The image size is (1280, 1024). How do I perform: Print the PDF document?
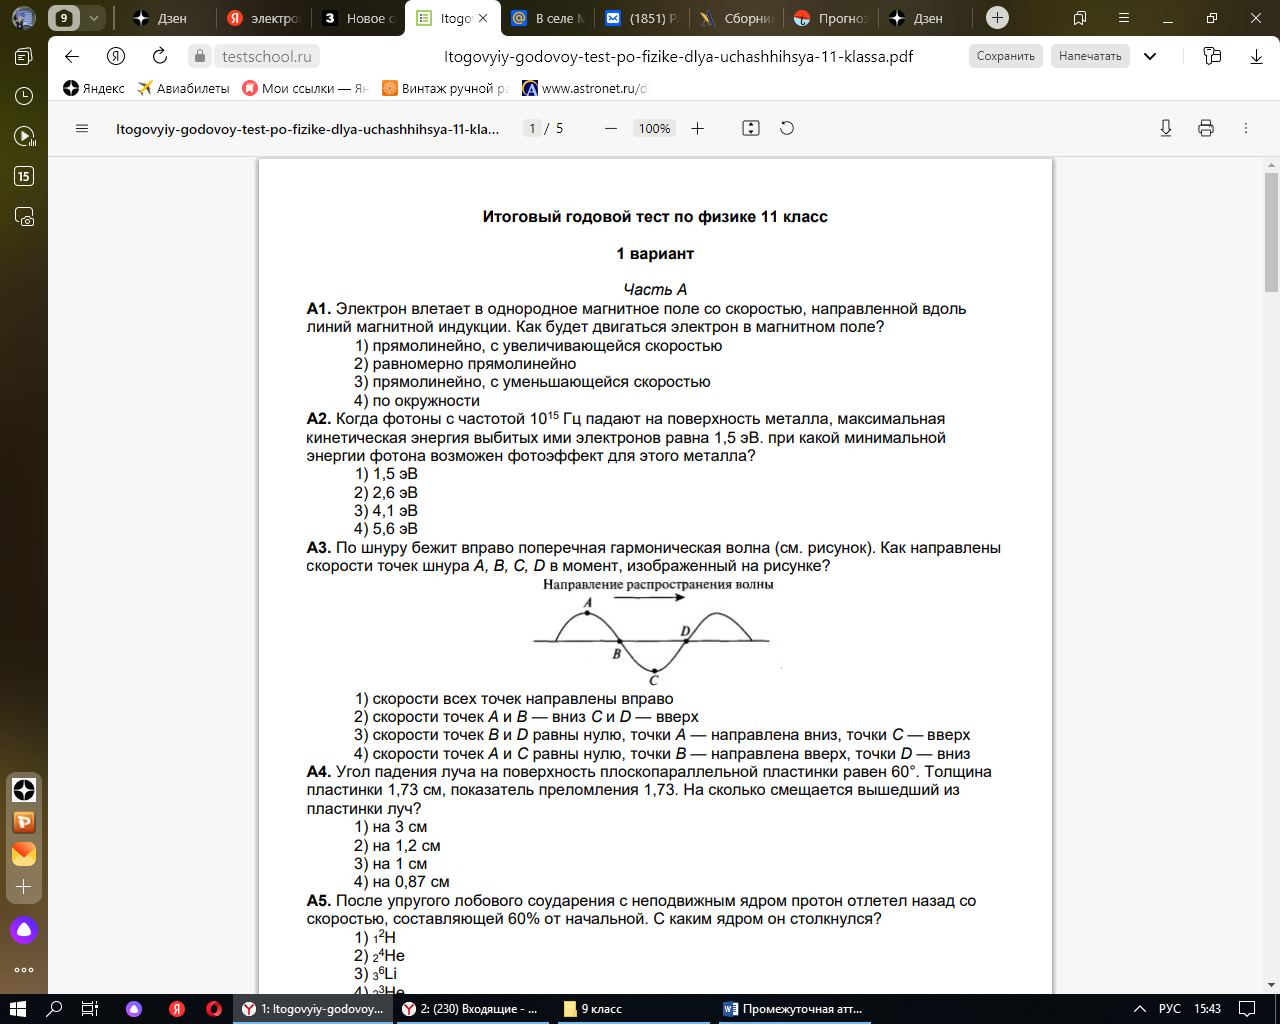pyautogui.click(x=1206, y=128)
